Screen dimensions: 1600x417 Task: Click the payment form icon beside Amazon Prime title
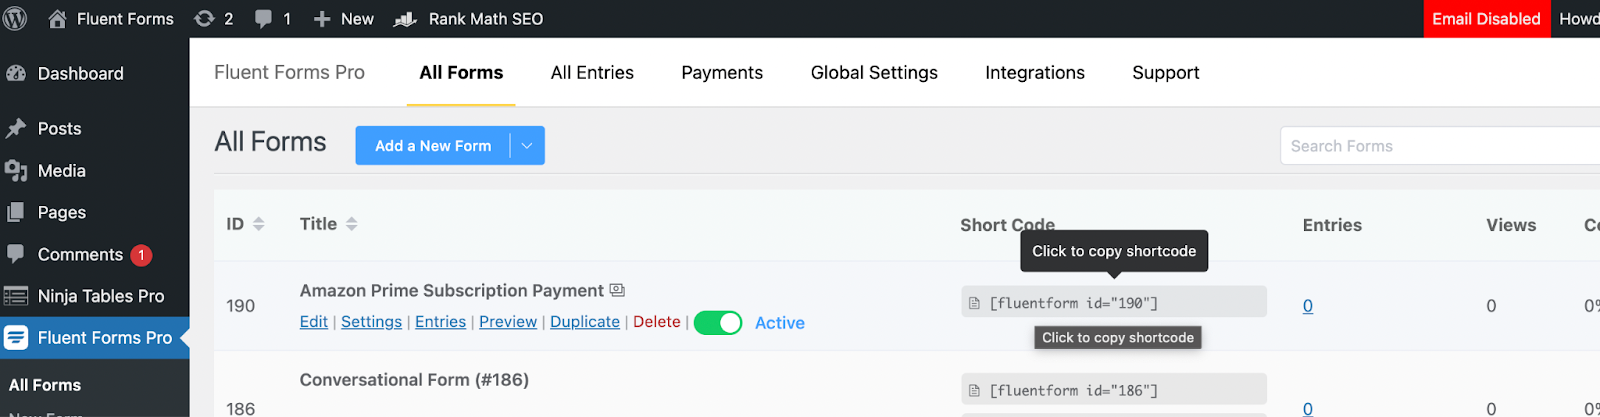click(617, 290)
